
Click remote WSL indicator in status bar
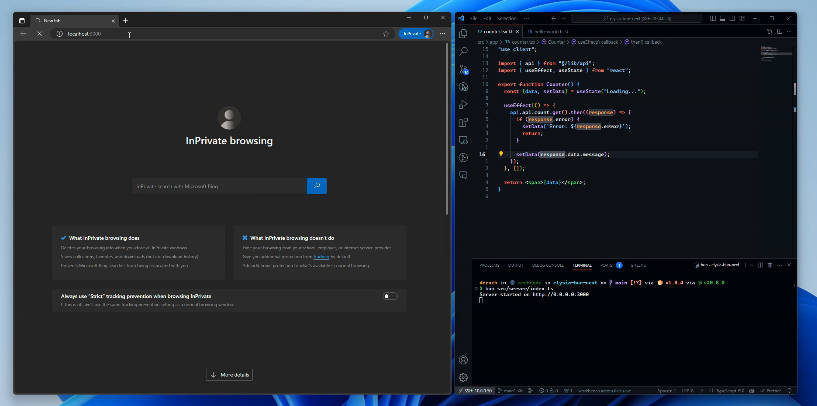[475, 390]
